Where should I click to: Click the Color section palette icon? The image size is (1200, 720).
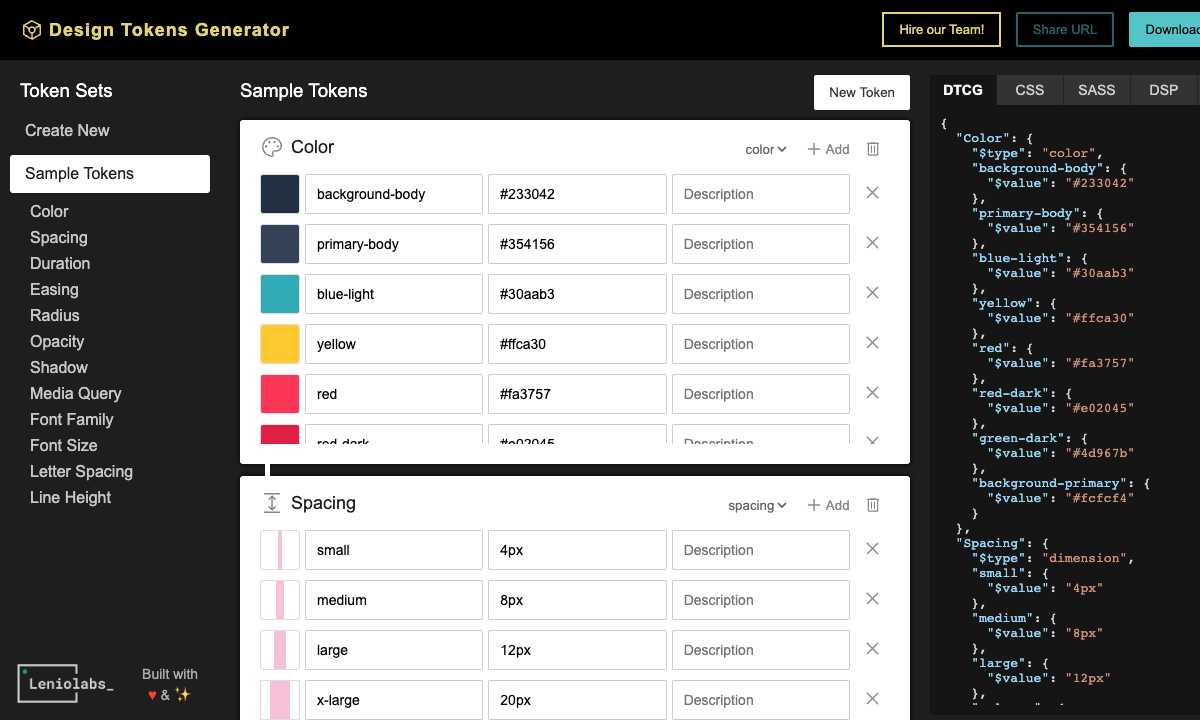271,146
